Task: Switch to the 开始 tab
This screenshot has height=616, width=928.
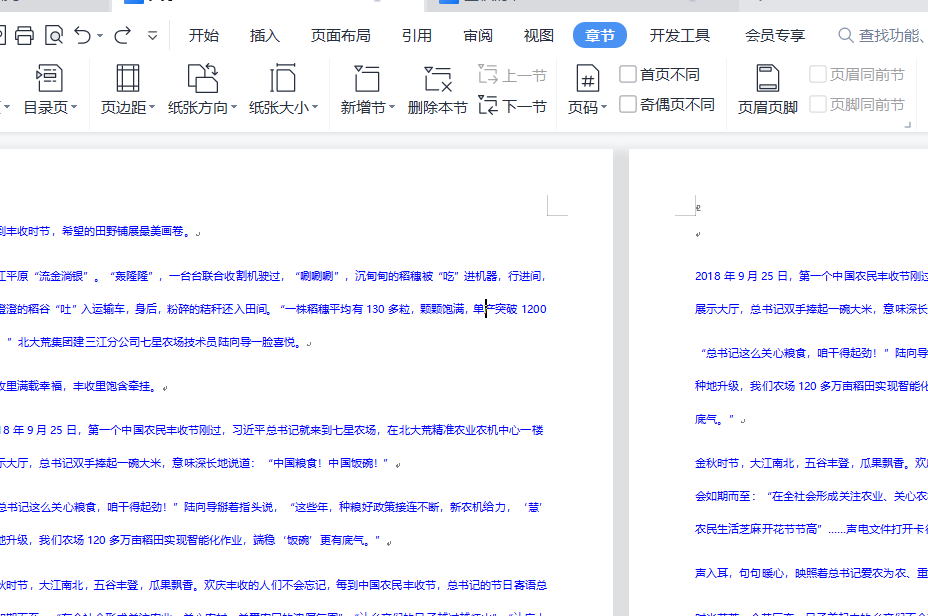Action: pos(204,36)
